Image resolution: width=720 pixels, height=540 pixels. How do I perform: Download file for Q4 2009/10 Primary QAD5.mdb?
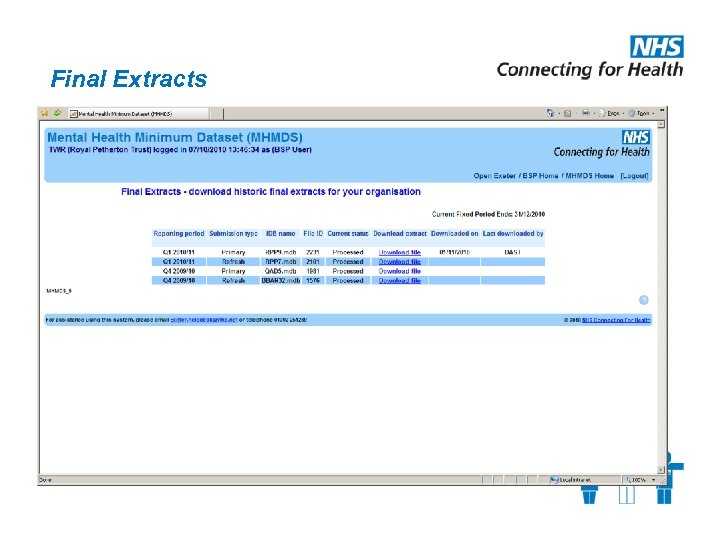click(399, 271)
